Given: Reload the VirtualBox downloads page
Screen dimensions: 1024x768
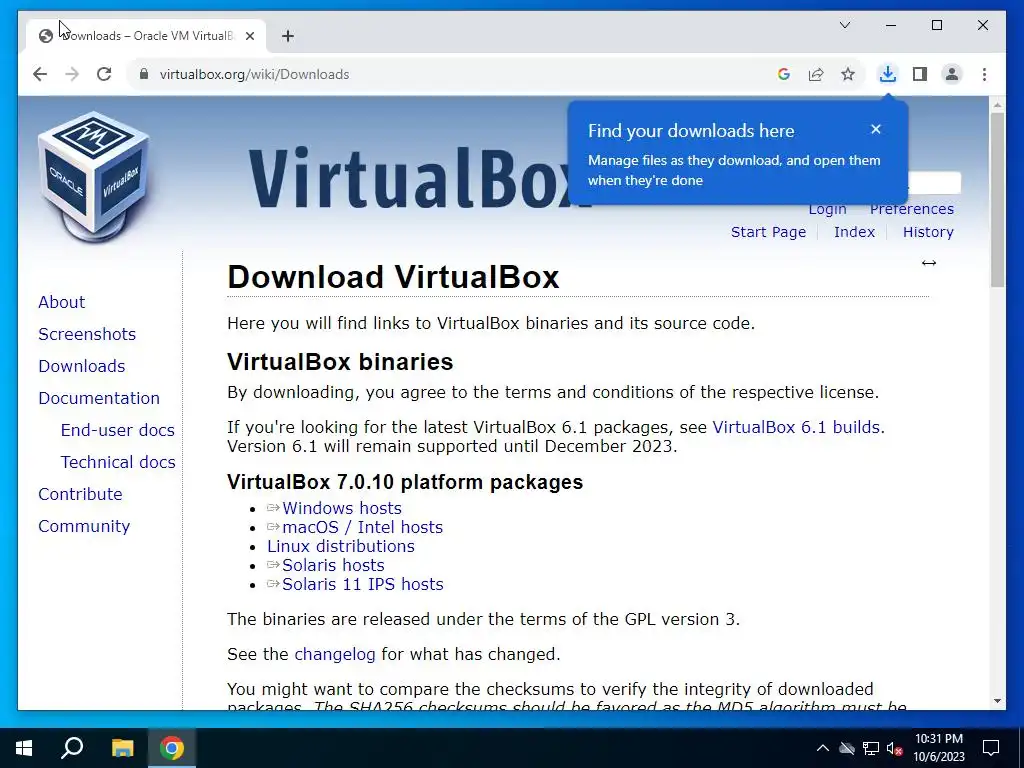Looking at the screenshot, I should 104,74.
